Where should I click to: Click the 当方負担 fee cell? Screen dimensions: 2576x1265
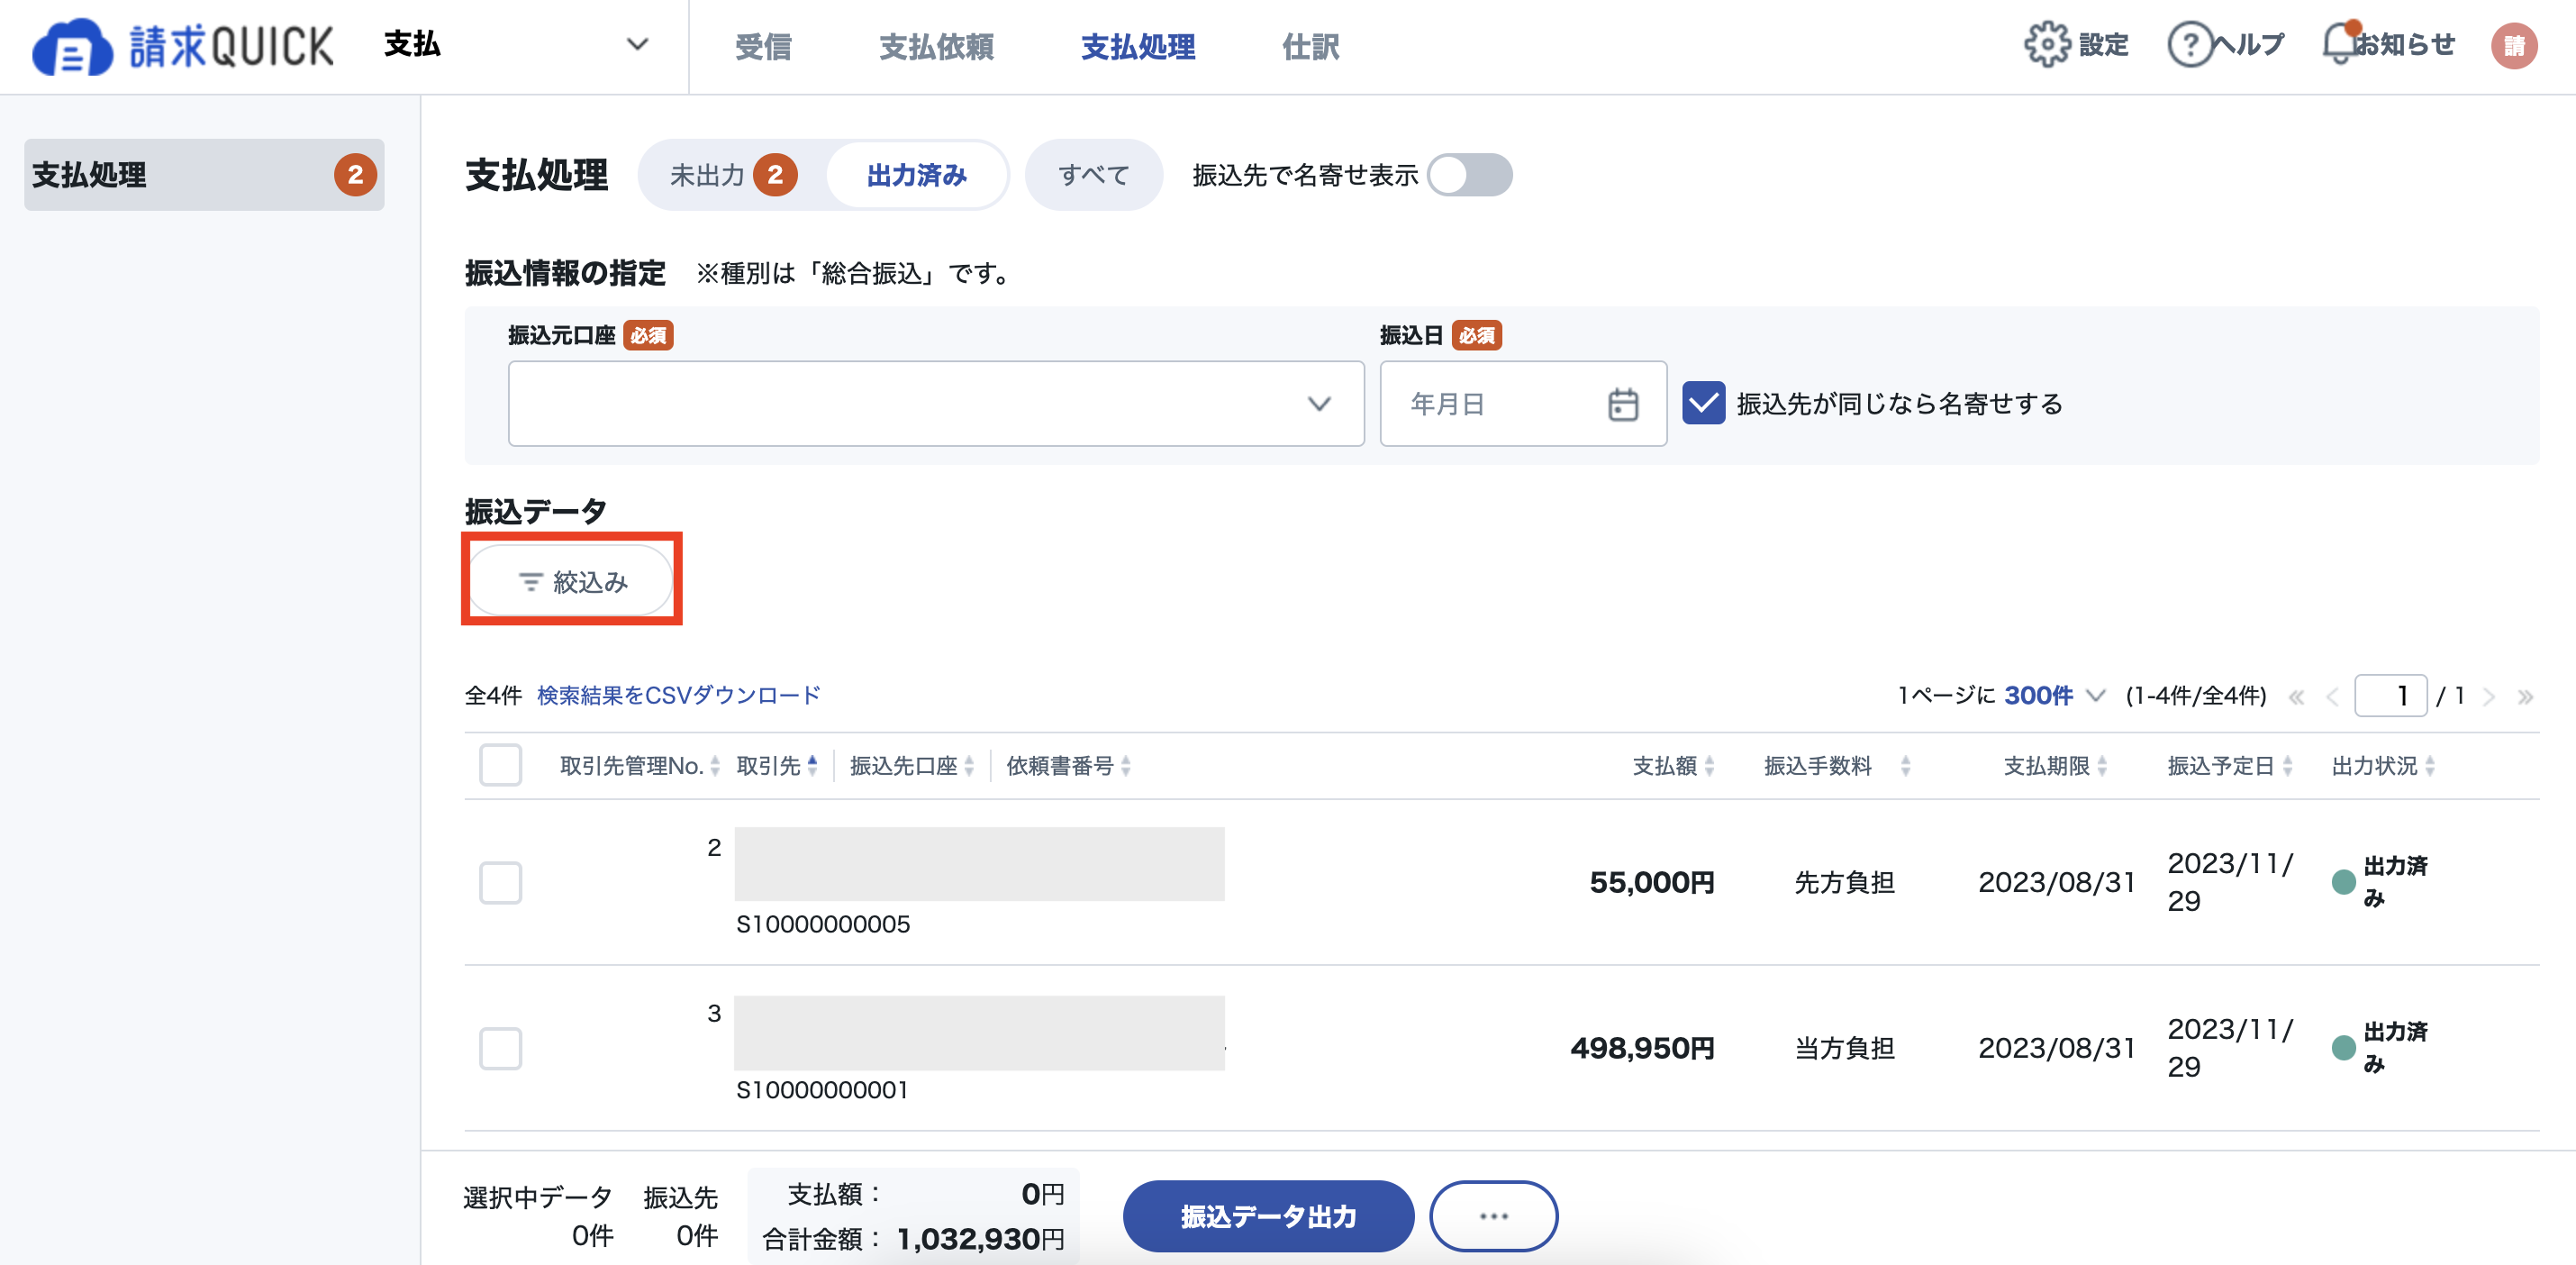[1844, 1049]
